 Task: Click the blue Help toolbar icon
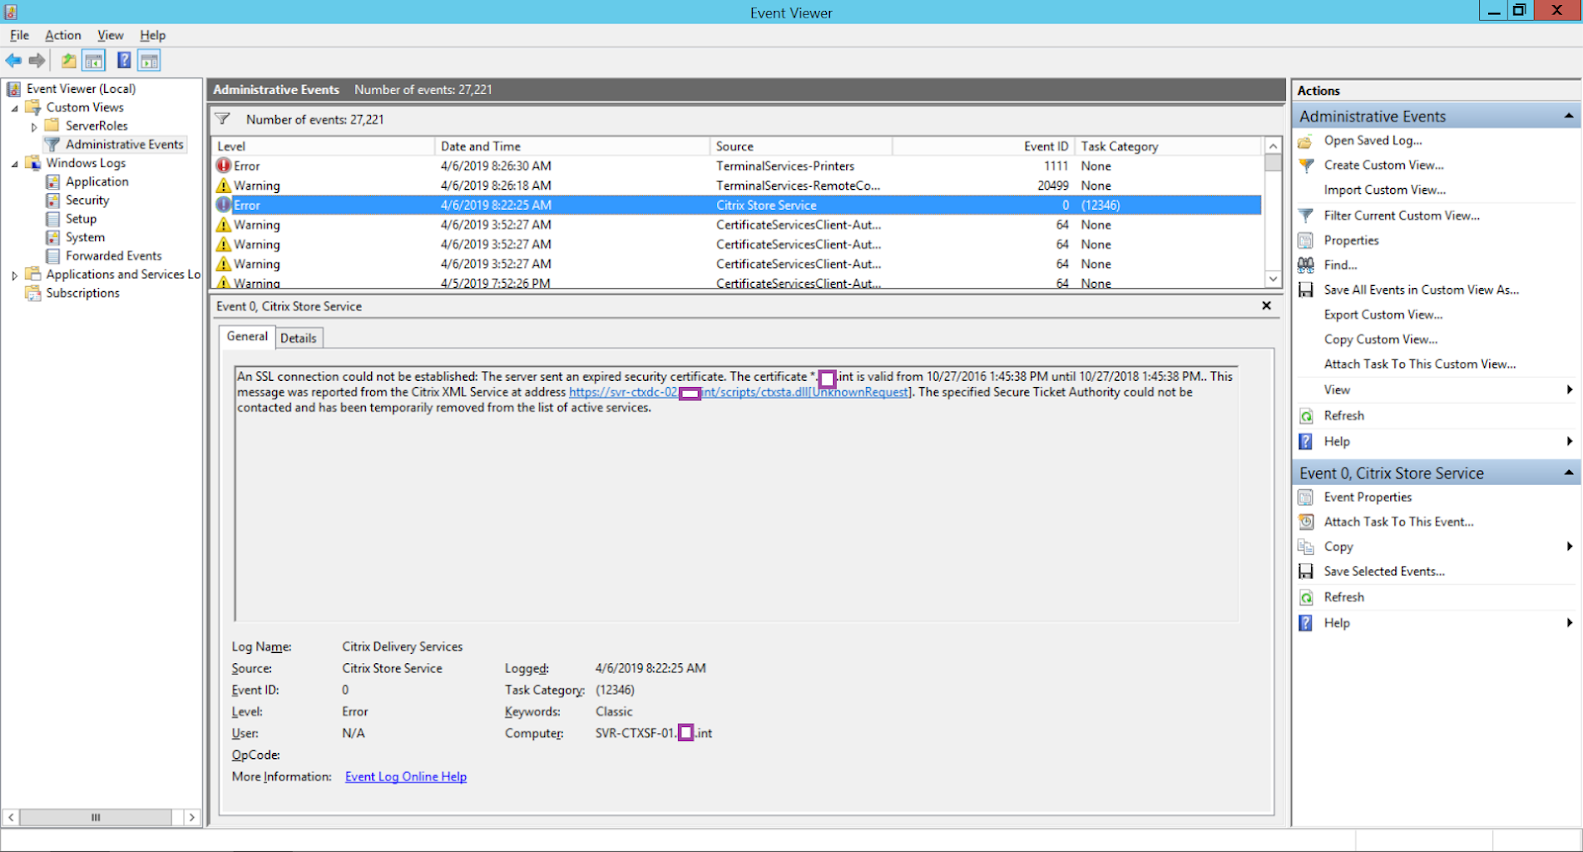[x=124, y=61]
